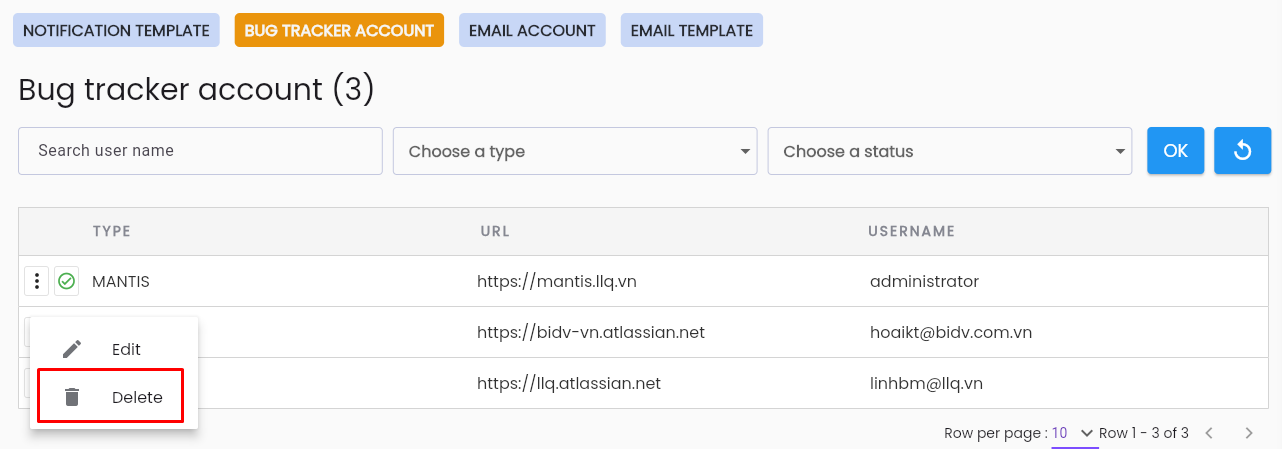The image size is (1282, 449).
Task: Choose Delete from the context menu
Action: coord(110,397)
